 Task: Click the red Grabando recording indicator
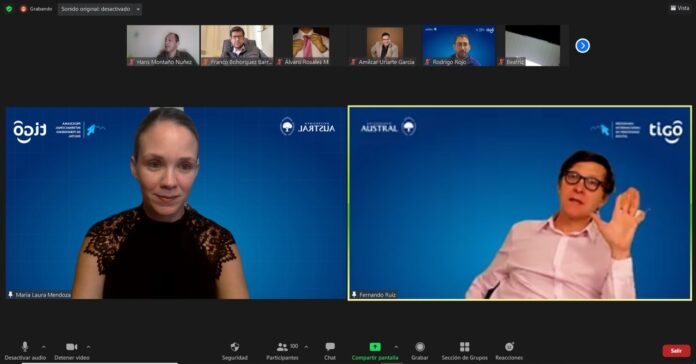[36, 9]
